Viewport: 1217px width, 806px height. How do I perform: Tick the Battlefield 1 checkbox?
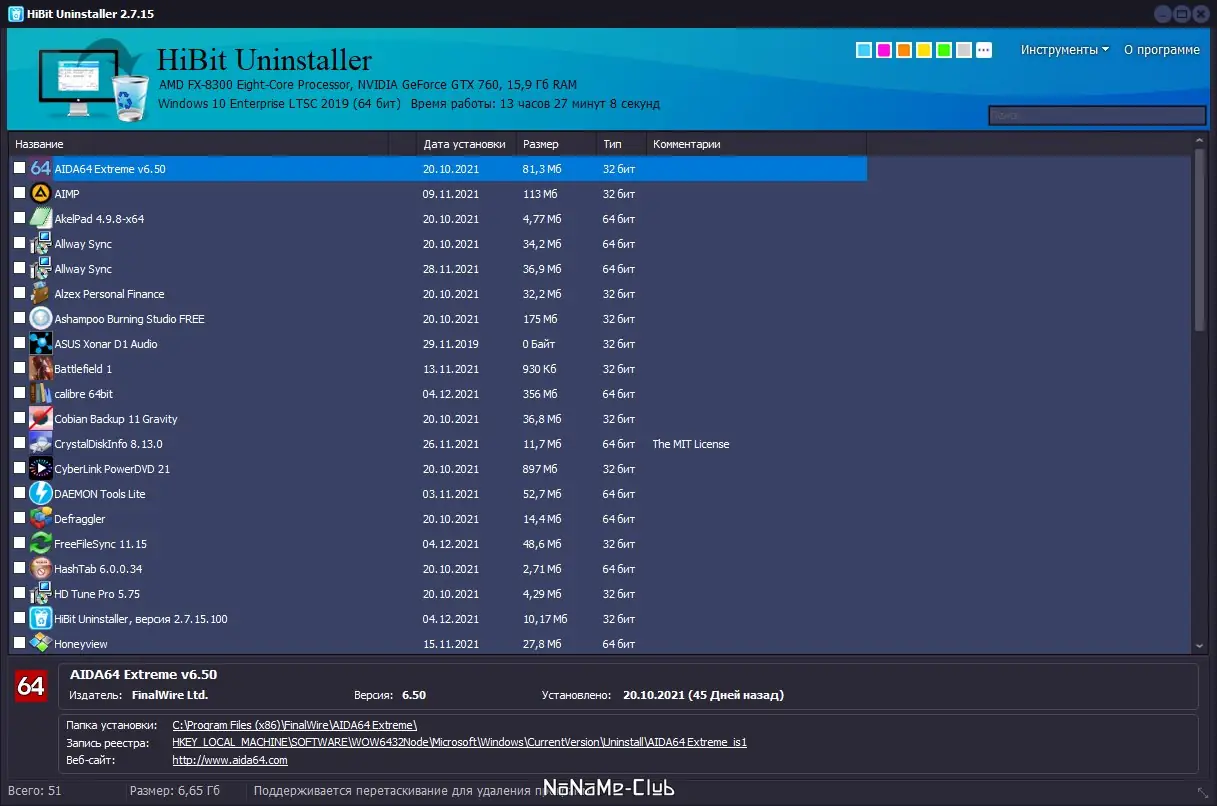click(19, 368)
